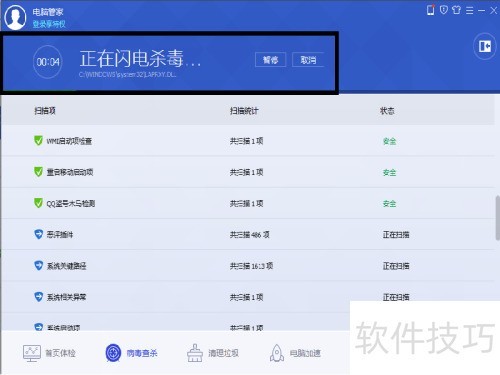The height and width of the screenshot is (375, 500).
Task: Open the shield icon in title bar
Action: point(443,10)
